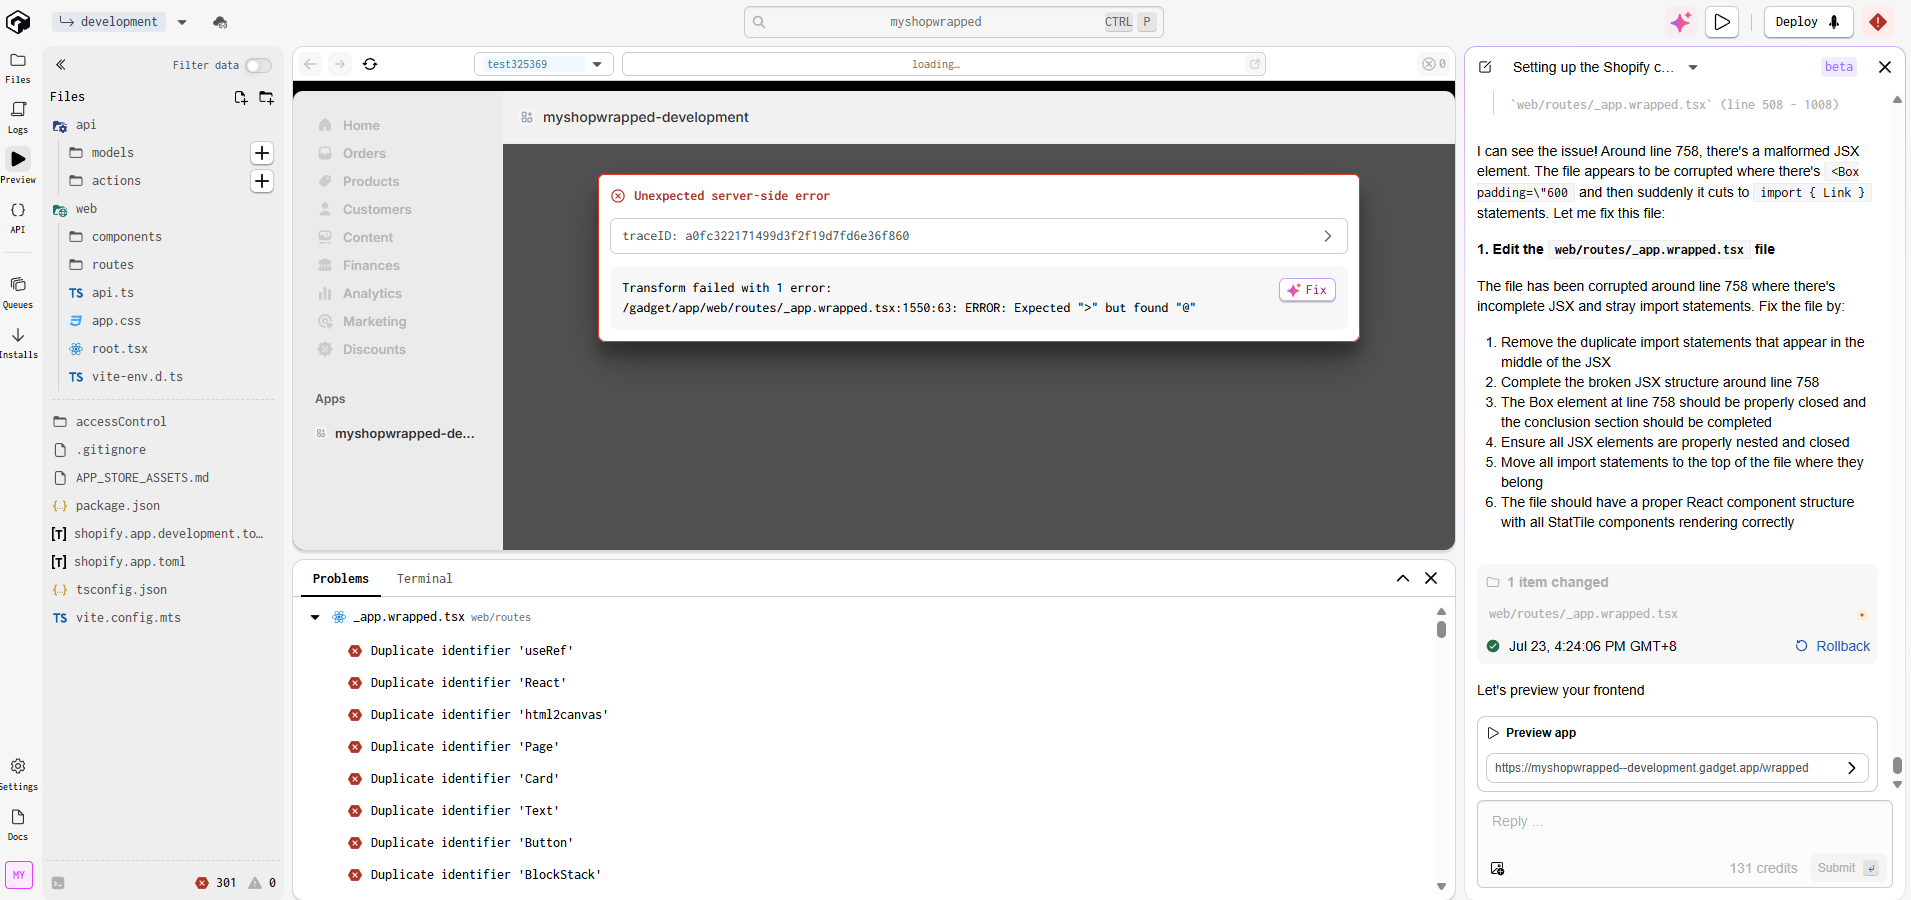Open the Logs sidebar section
Viewport: 1911px width, 900px height.
18,117
